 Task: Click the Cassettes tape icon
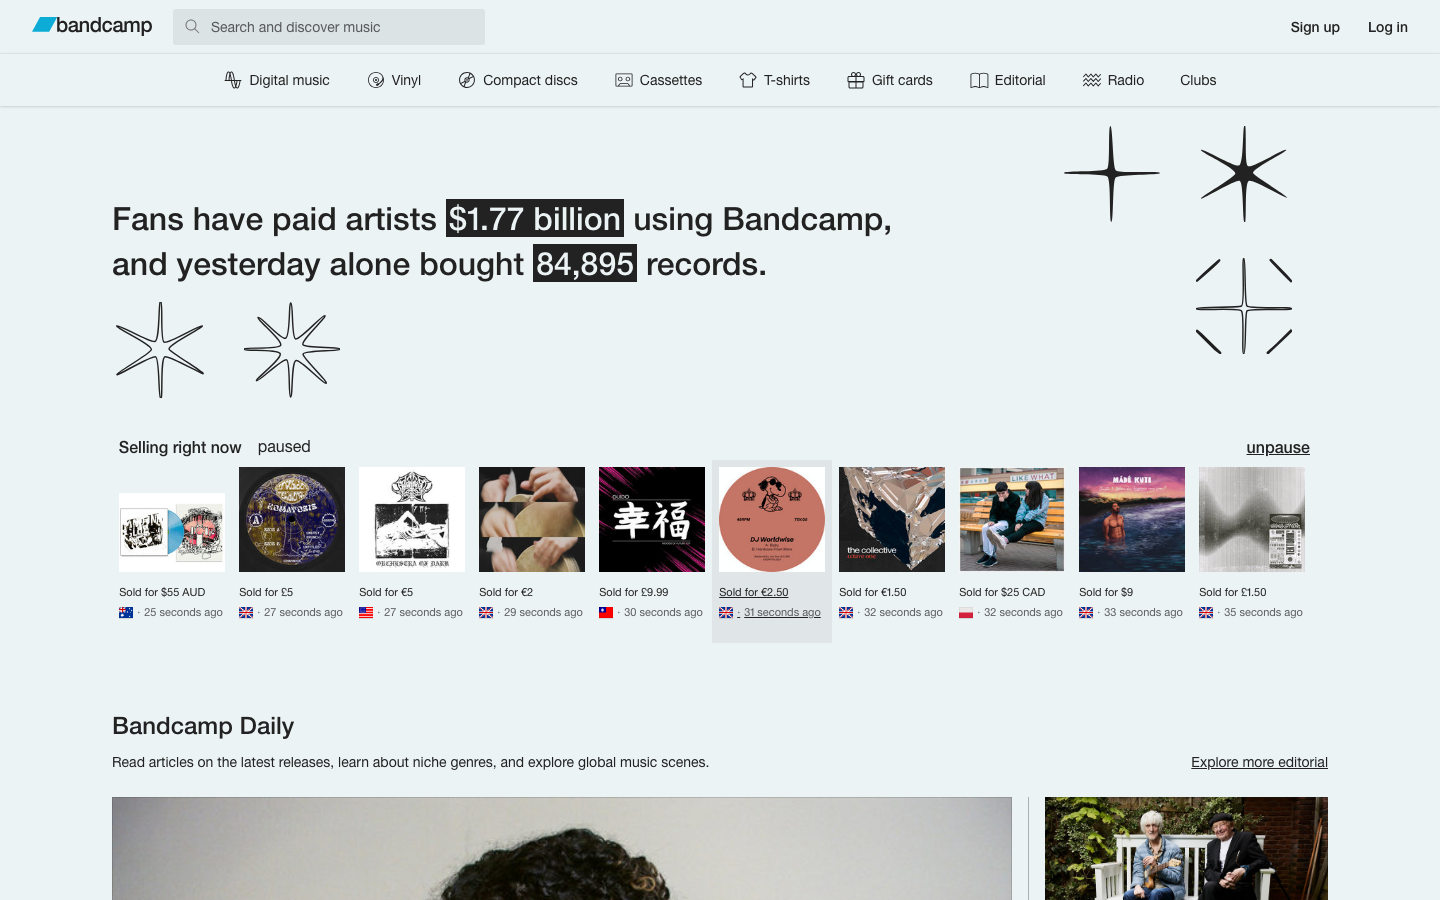click(x=624, y=80)
